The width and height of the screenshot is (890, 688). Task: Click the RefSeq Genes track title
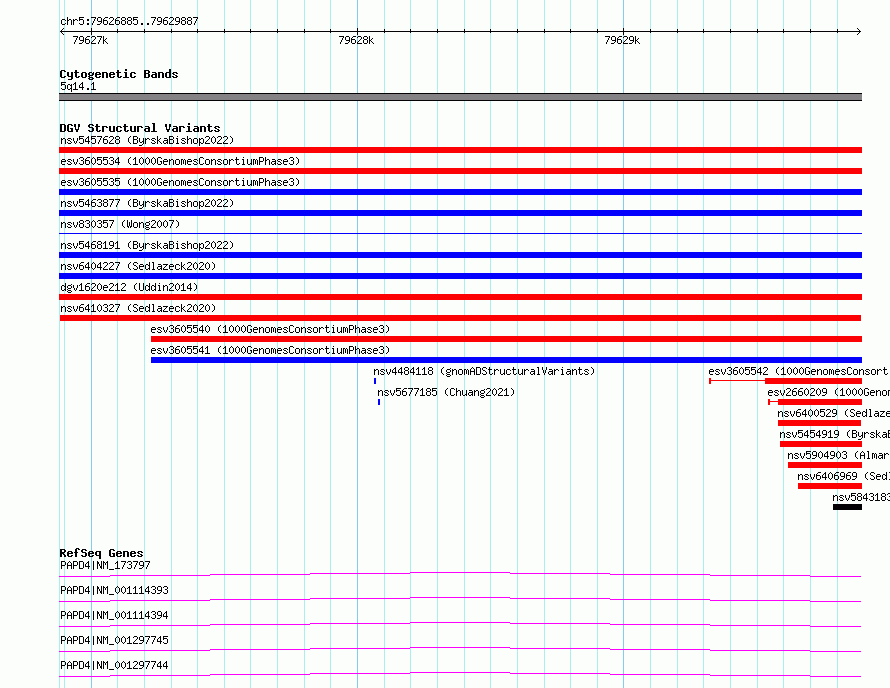click(101, 553)
